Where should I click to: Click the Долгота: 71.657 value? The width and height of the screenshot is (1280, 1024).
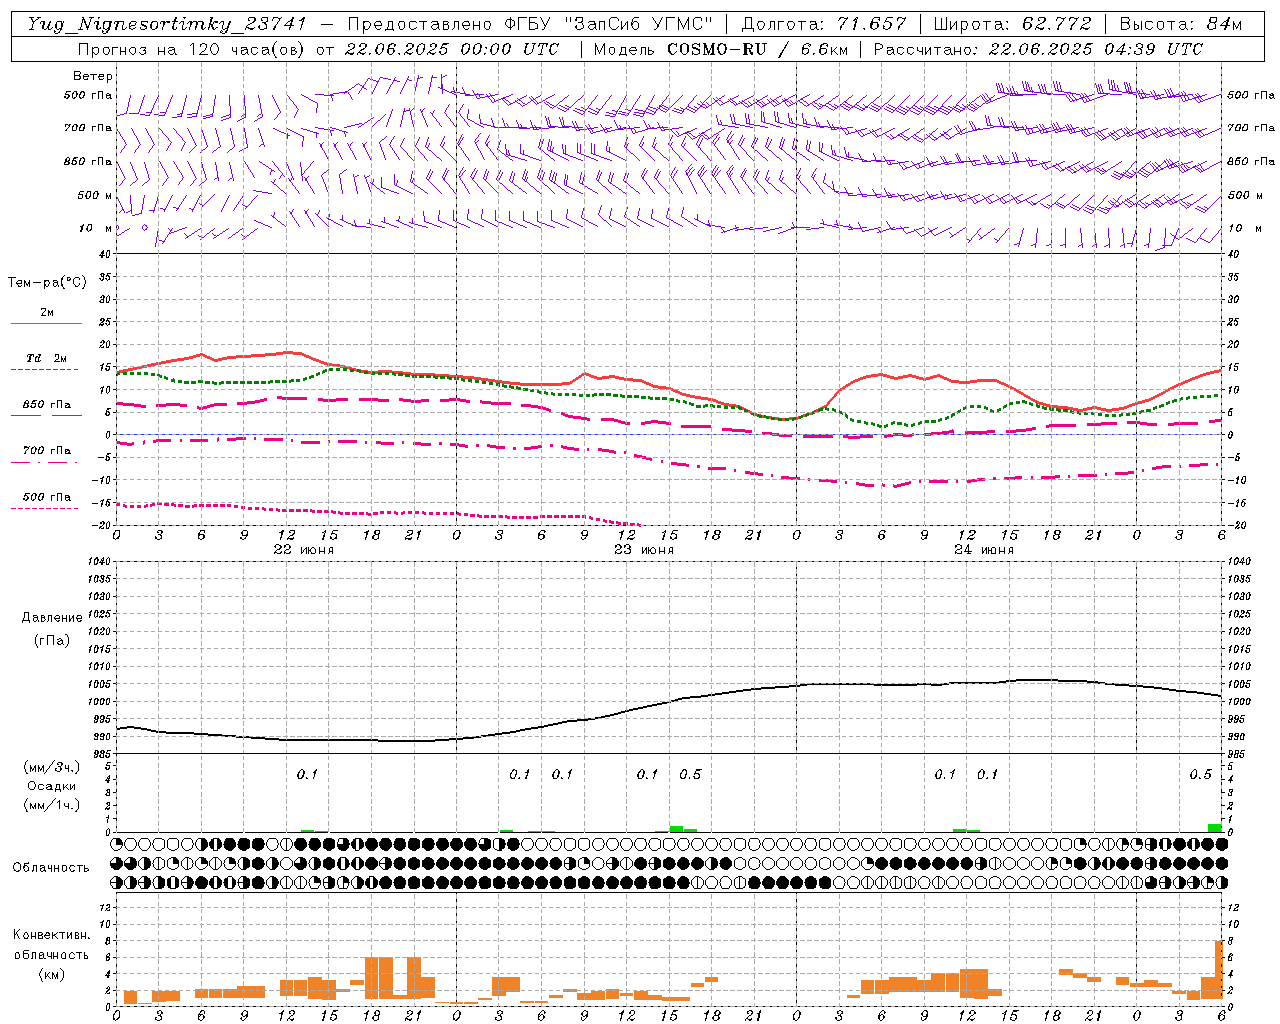pos(824,24)
